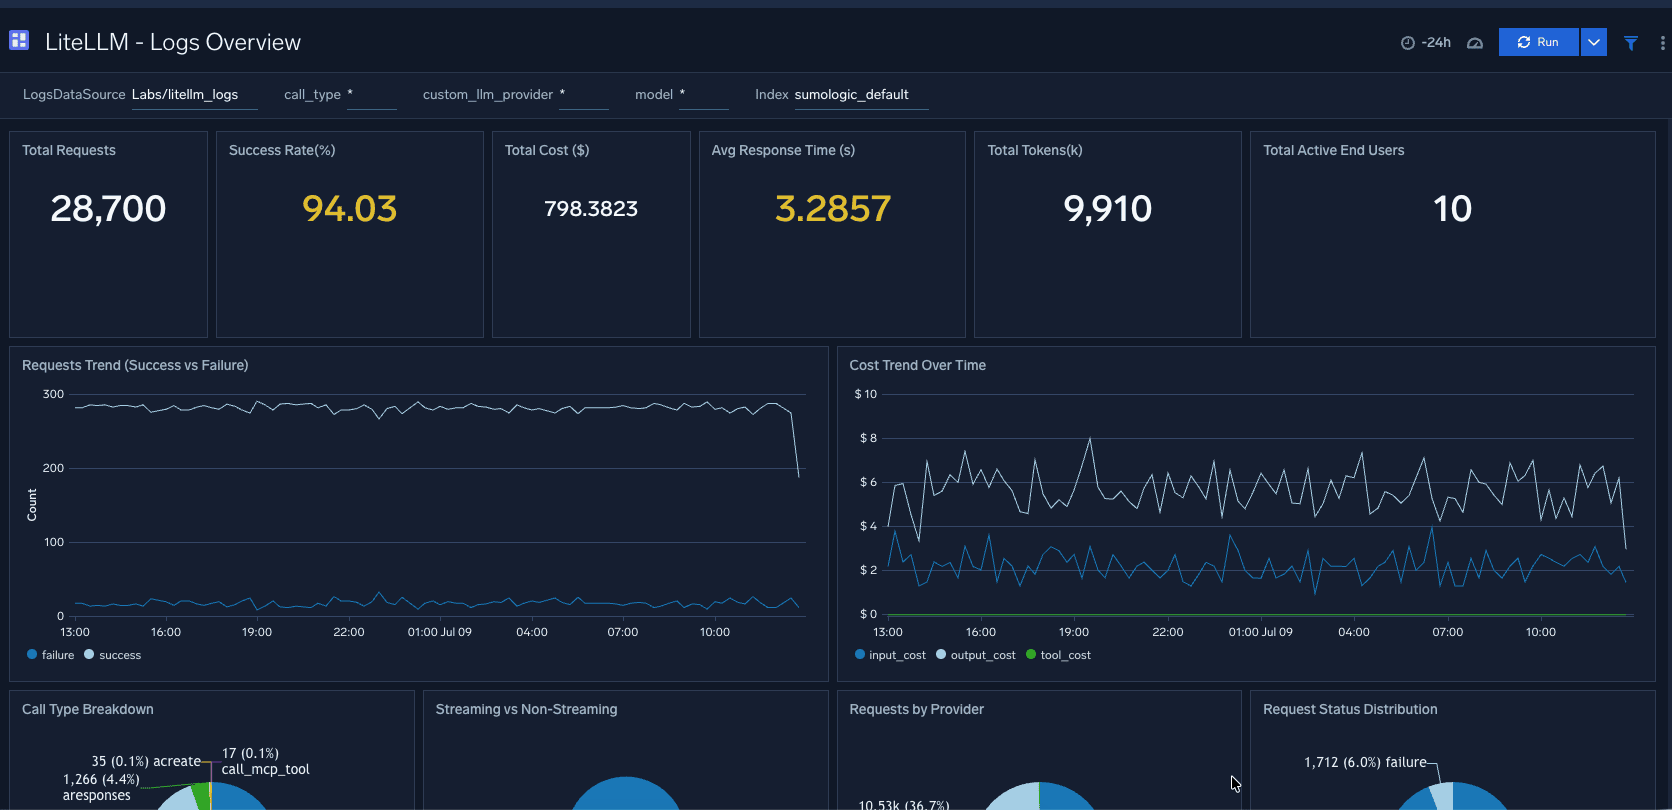Edit the custom_llm_provider filter field
1672x810 pixels.
pyautogui.click(x=583, y=95)
